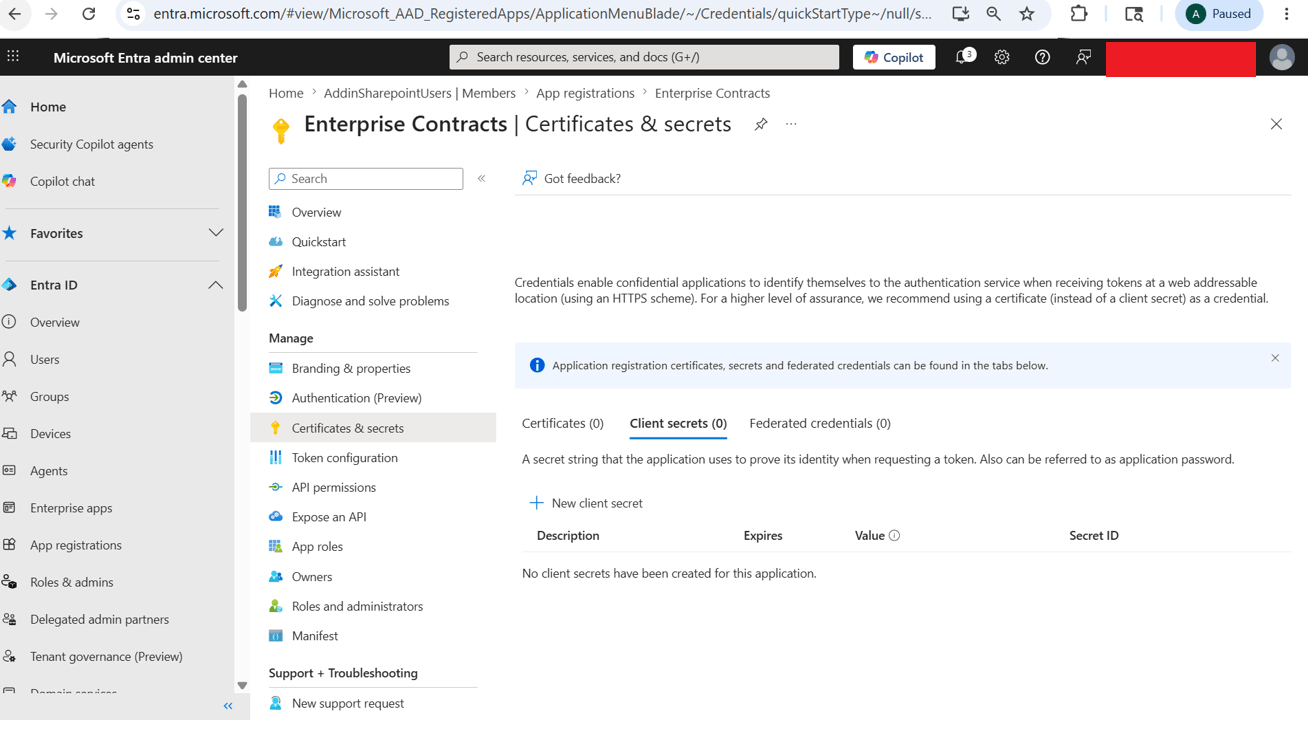
Task: Click Got feedback? button
Action: [571, 179]
